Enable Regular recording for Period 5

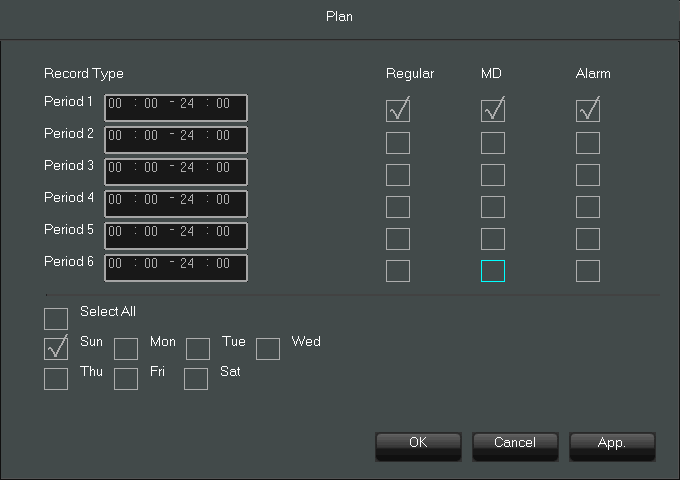pyautogui.click(x=398, y=239)
